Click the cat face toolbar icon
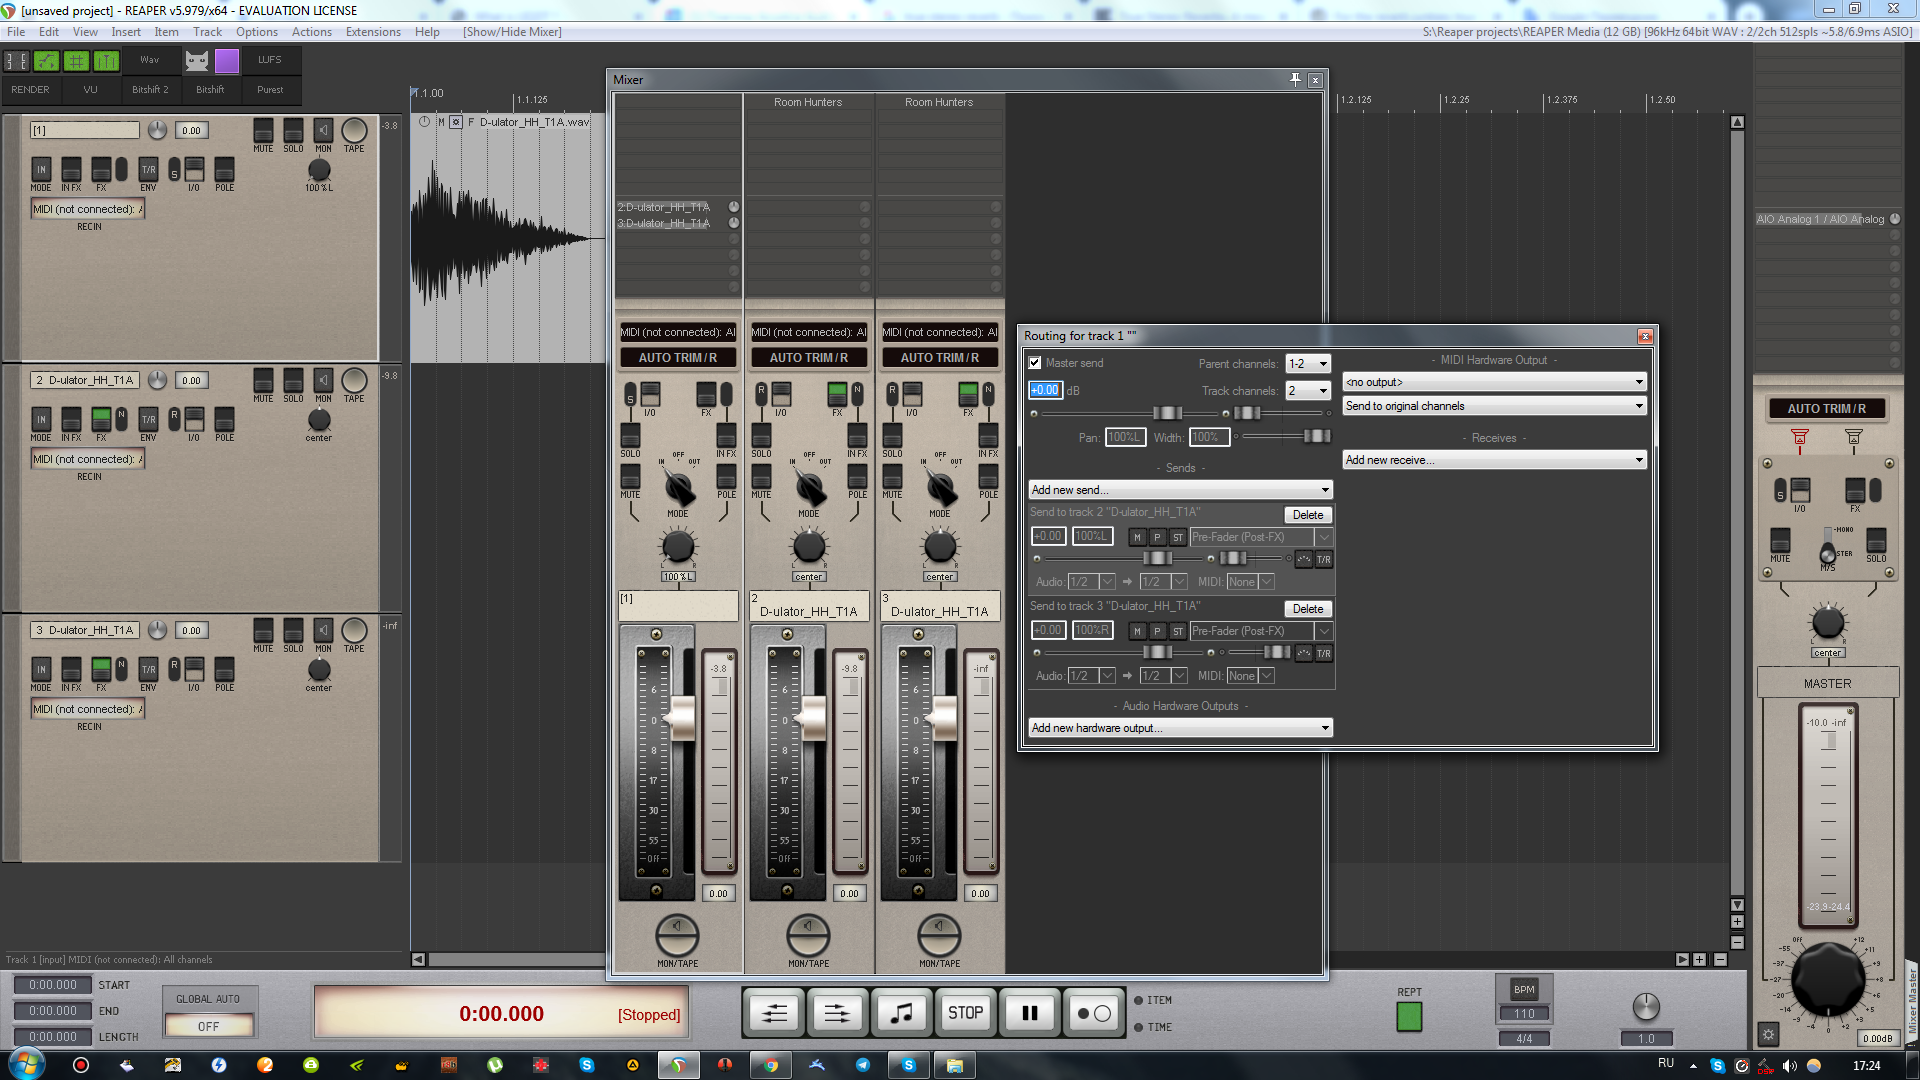The image size is (1920, 1080). tap(197, 61)
